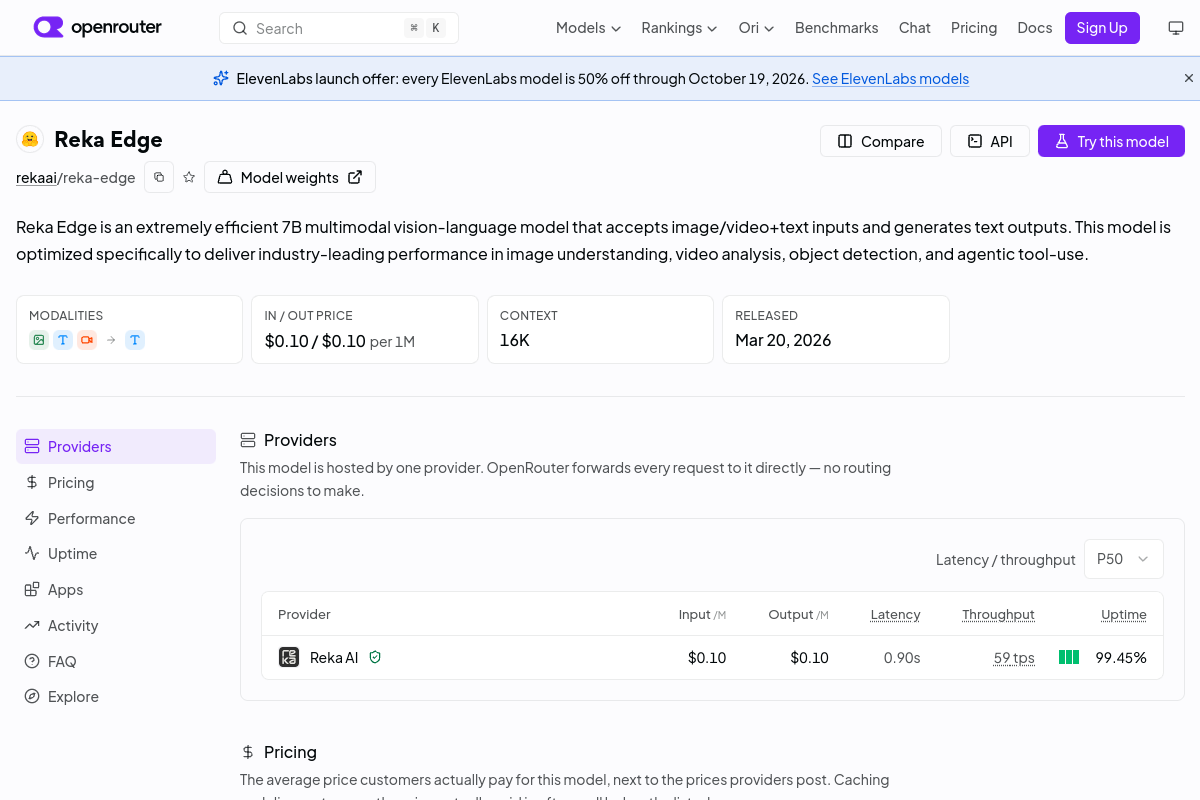Open the API button for this model

(x=990, y=141)
